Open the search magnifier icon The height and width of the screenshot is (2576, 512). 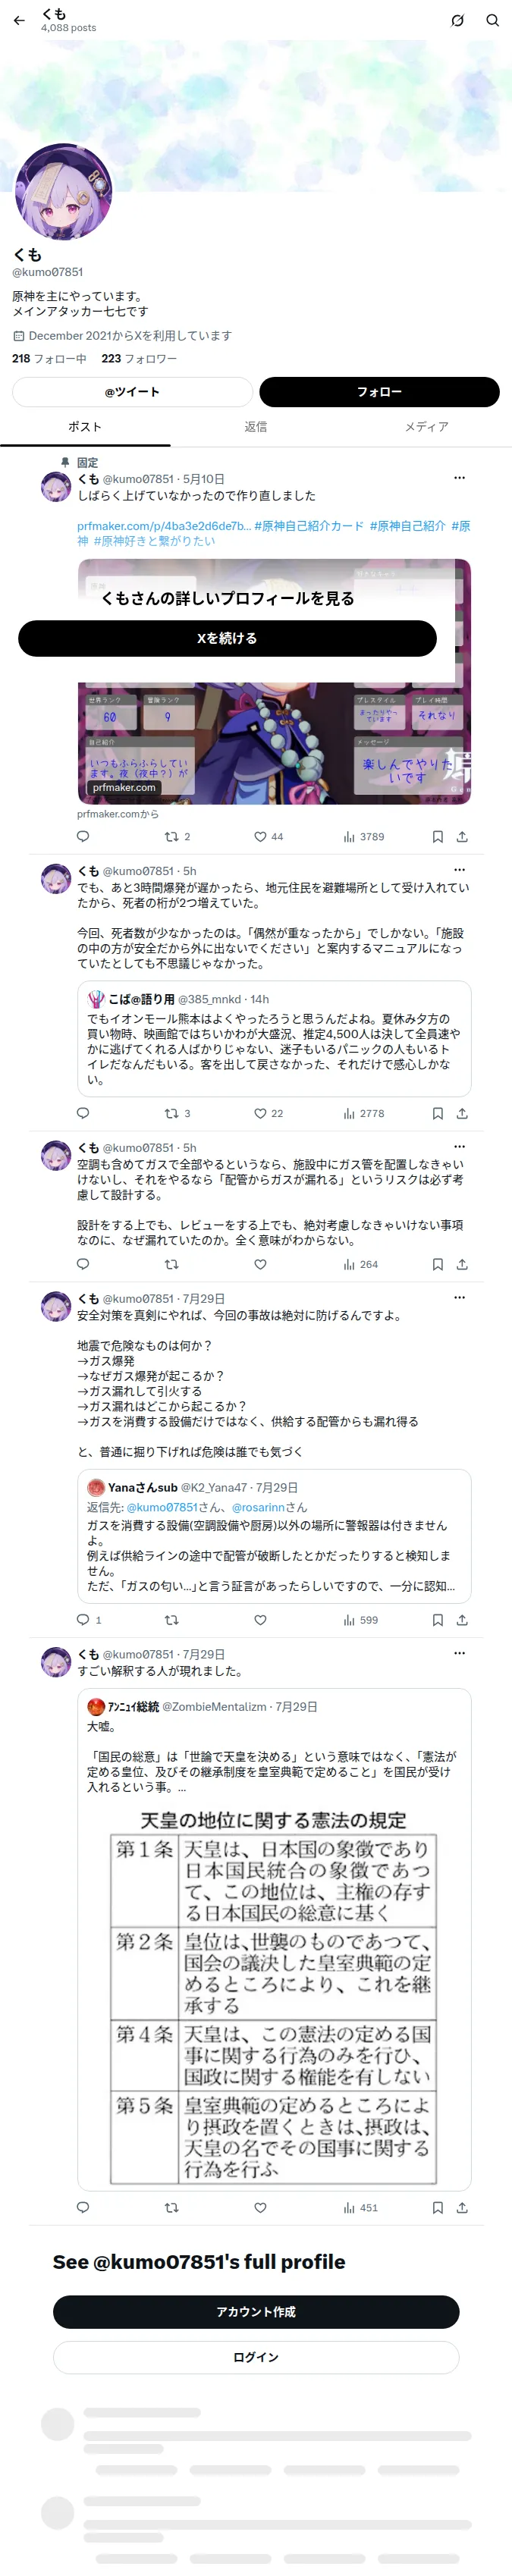(x=492, y=20)
